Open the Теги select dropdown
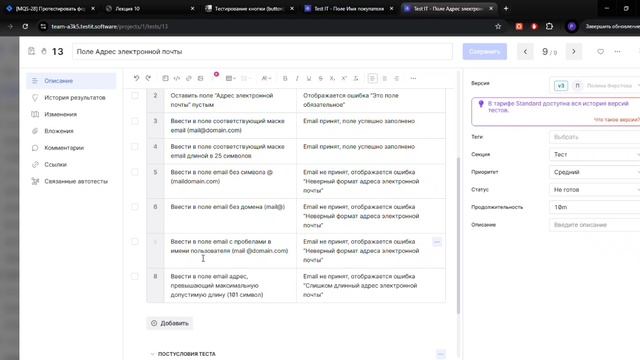The height and width of the screenshot is (360, 640). (595, 137)
